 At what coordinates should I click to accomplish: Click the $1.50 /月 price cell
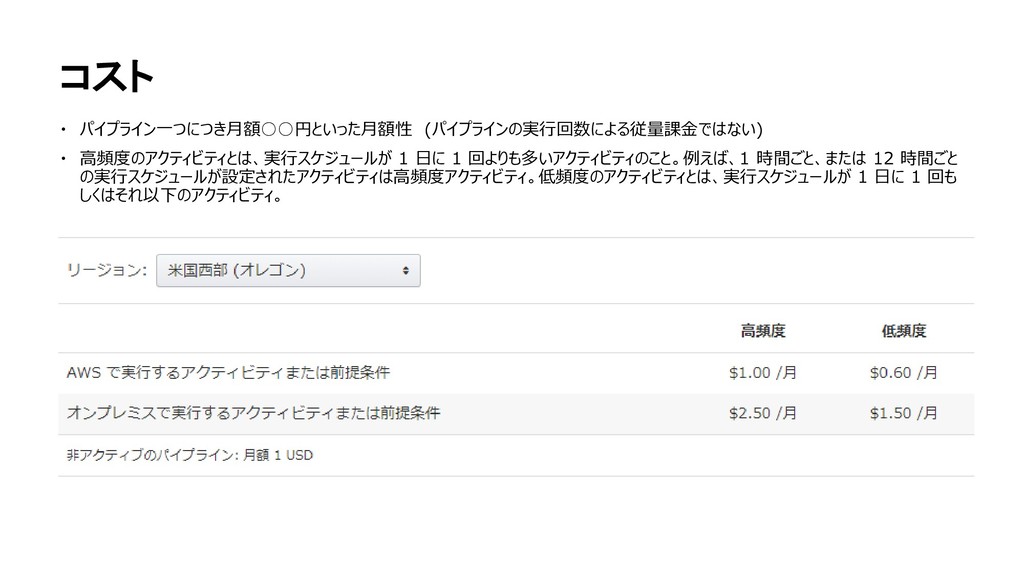[x=904, y=413]
